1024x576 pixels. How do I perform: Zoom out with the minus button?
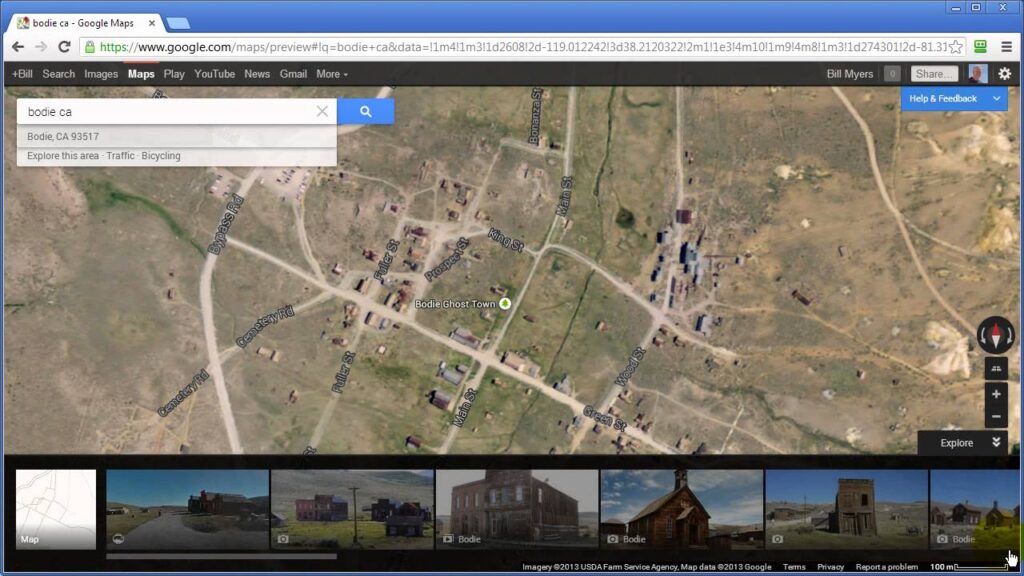996,417
